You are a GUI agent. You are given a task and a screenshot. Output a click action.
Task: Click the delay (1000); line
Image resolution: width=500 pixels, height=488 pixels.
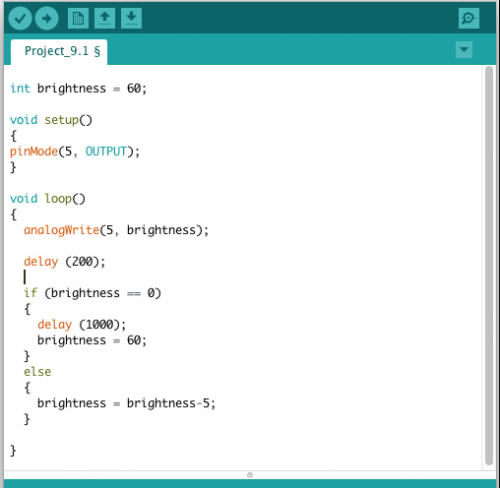(x=82, y=325)
